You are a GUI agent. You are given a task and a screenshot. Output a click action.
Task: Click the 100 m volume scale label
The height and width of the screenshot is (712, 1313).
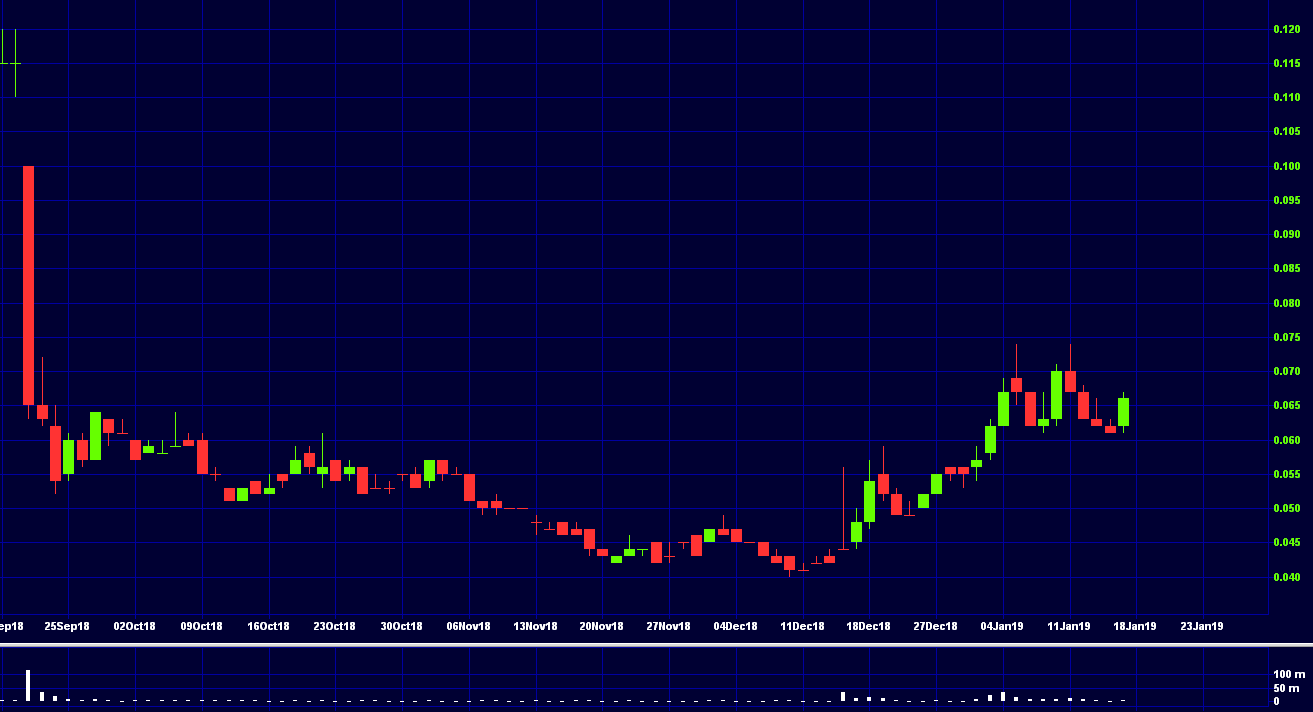tap(1288, 675)
